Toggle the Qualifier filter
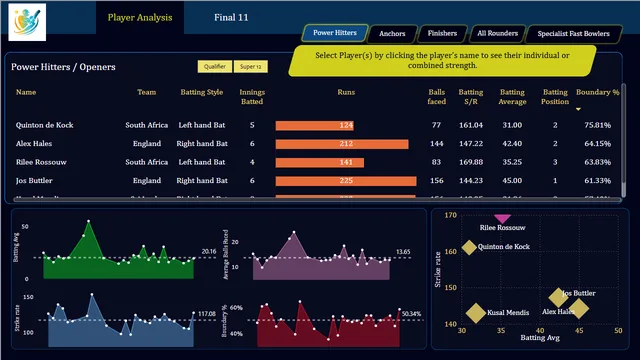The image size is (640, 360). (x=215, y=67)
